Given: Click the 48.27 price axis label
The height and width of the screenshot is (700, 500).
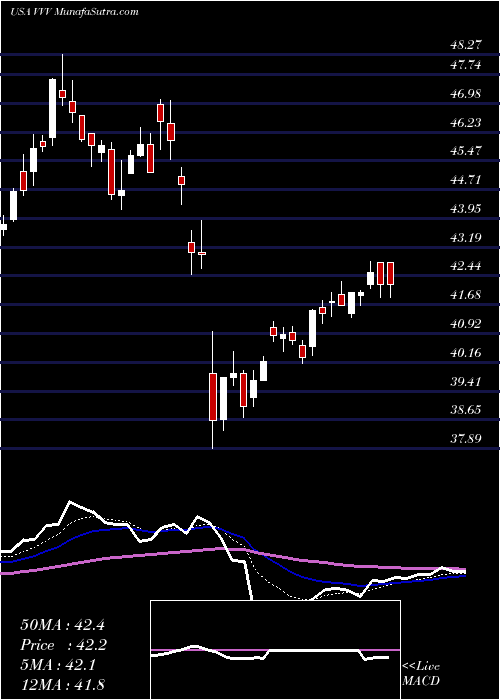Looking at the screenshot, I should (x=465, y=45).
